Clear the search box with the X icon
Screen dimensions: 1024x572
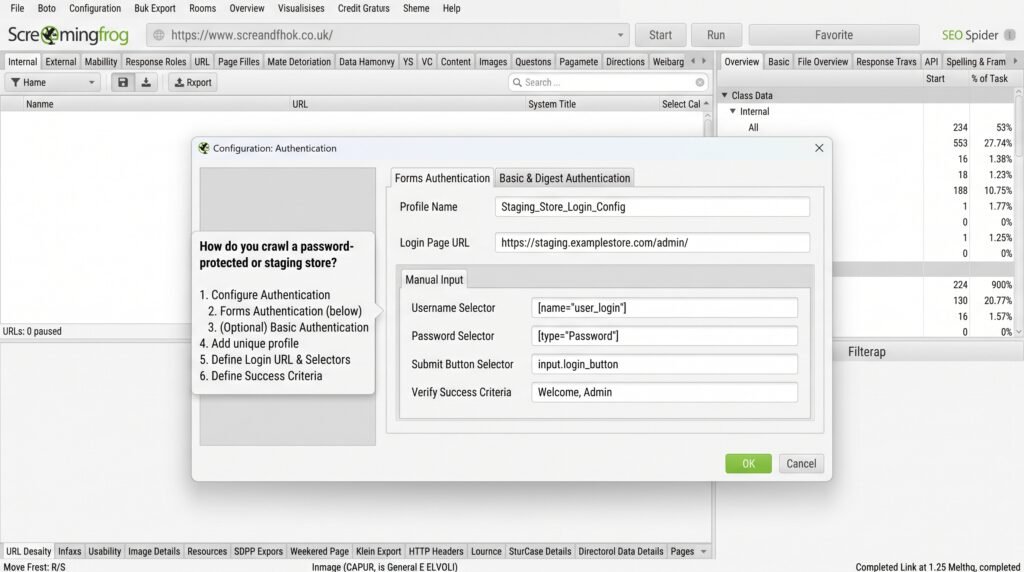point(700,82)
